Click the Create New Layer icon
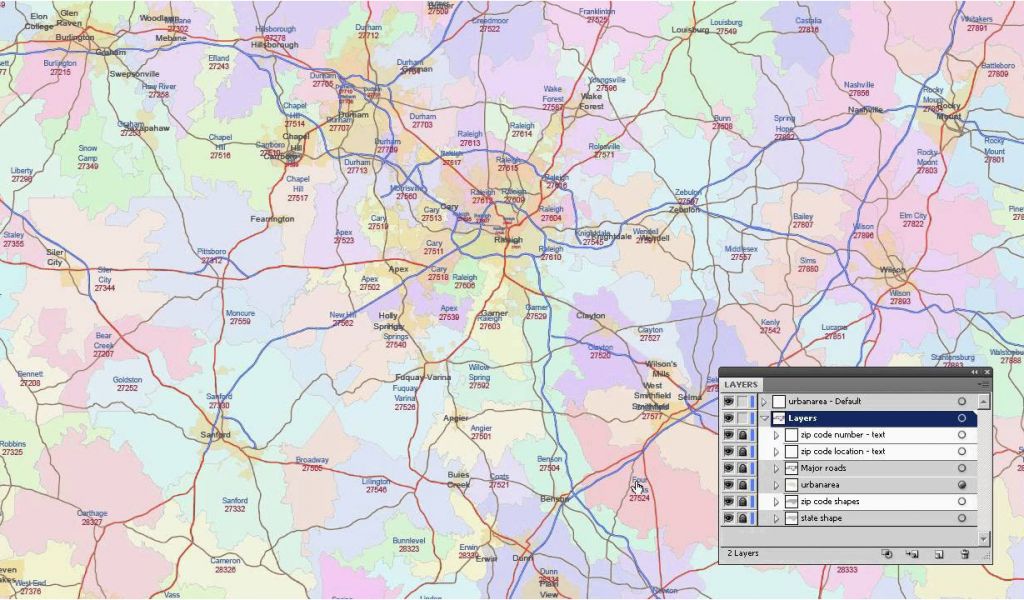Image resolution: width=1024 pixels, height=600 pixels. [x=939, y=553]
